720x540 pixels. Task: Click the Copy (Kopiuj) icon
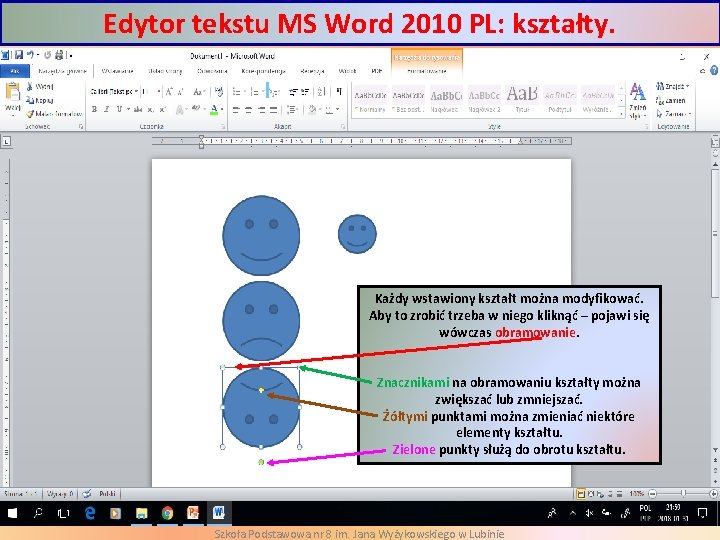[30, 100]
